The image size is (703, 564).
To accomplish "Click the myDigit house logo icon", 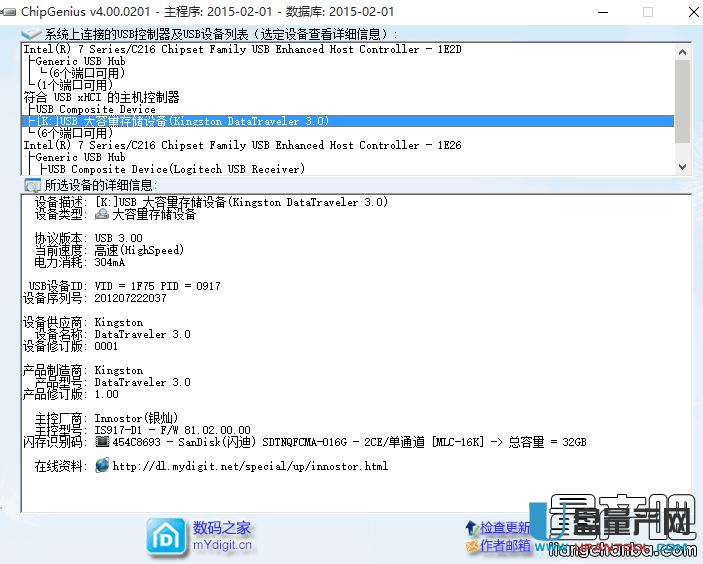I will point(165,536).
